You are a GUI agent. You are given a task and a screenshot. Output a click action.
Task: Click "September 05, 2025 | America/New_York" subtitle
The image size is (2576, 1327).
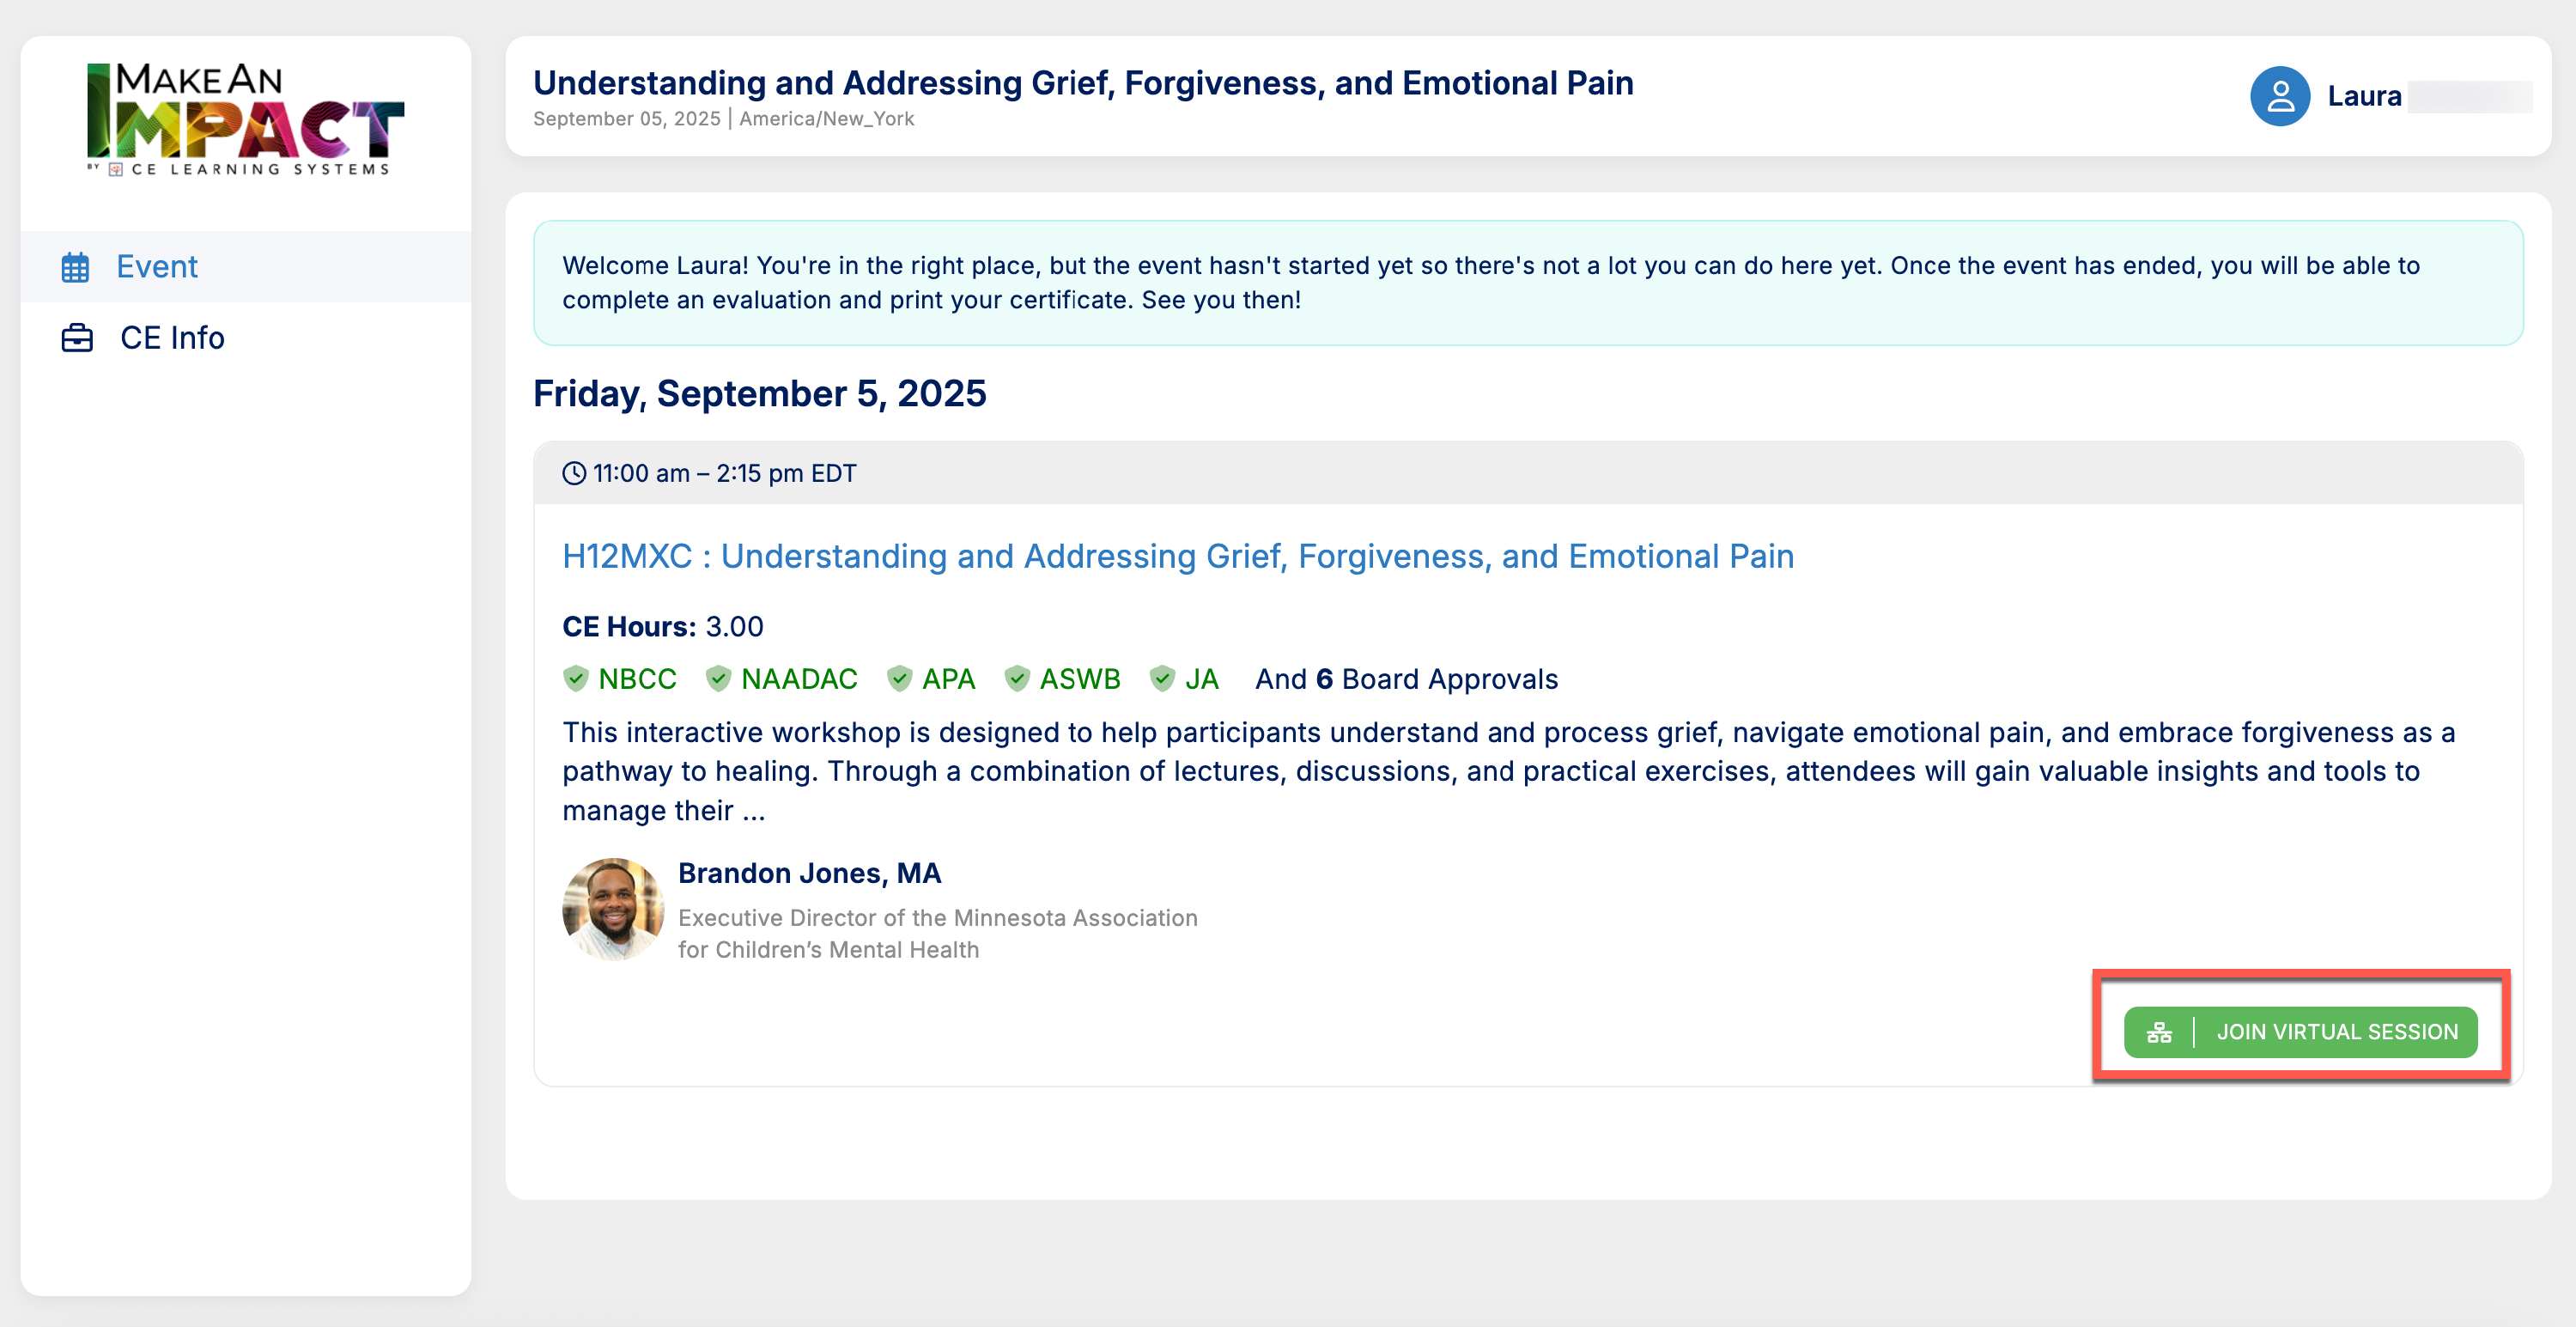coord(723,119)
